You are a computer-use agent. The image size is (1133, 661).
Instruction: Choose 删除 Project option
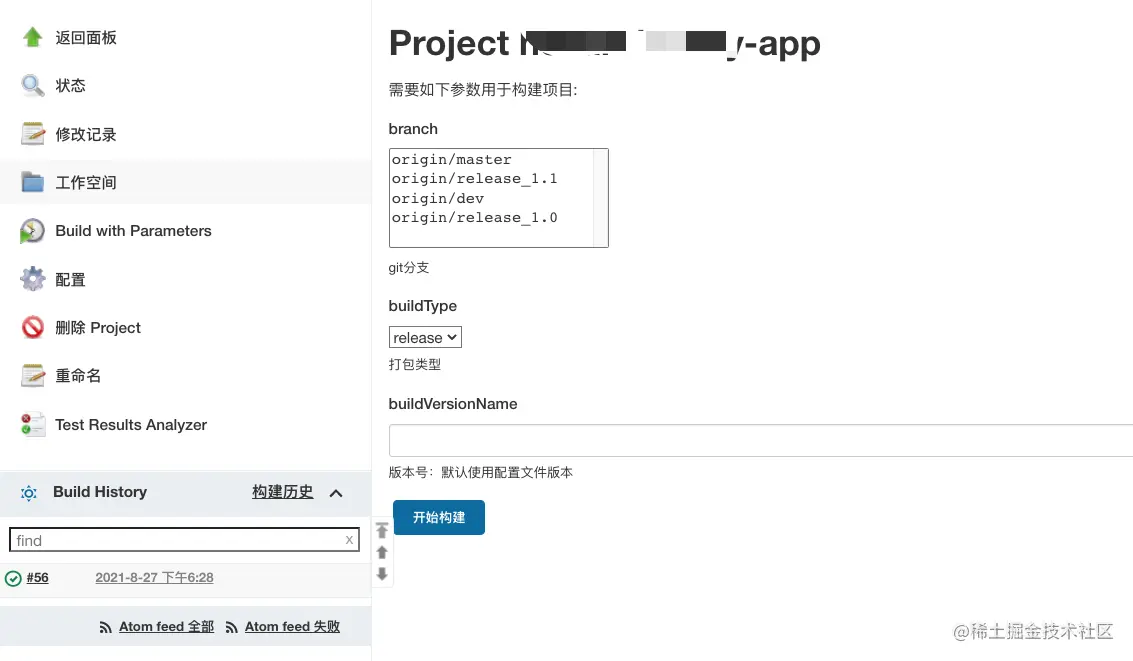98,328
